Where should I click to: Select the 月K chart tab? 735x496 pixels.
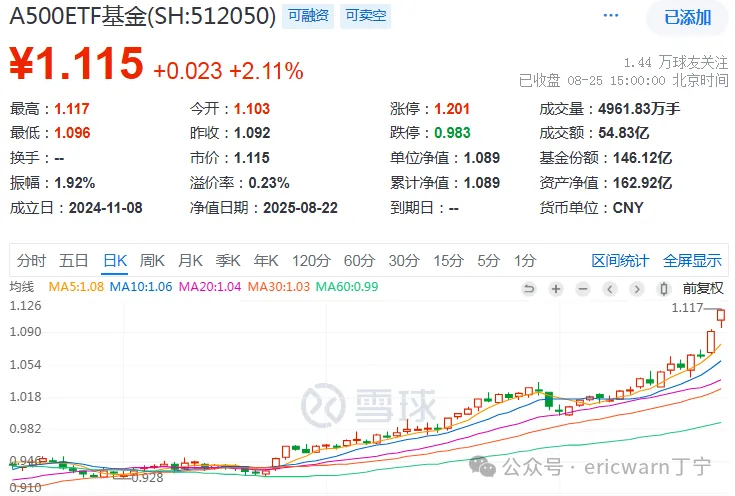coord(190,260)
